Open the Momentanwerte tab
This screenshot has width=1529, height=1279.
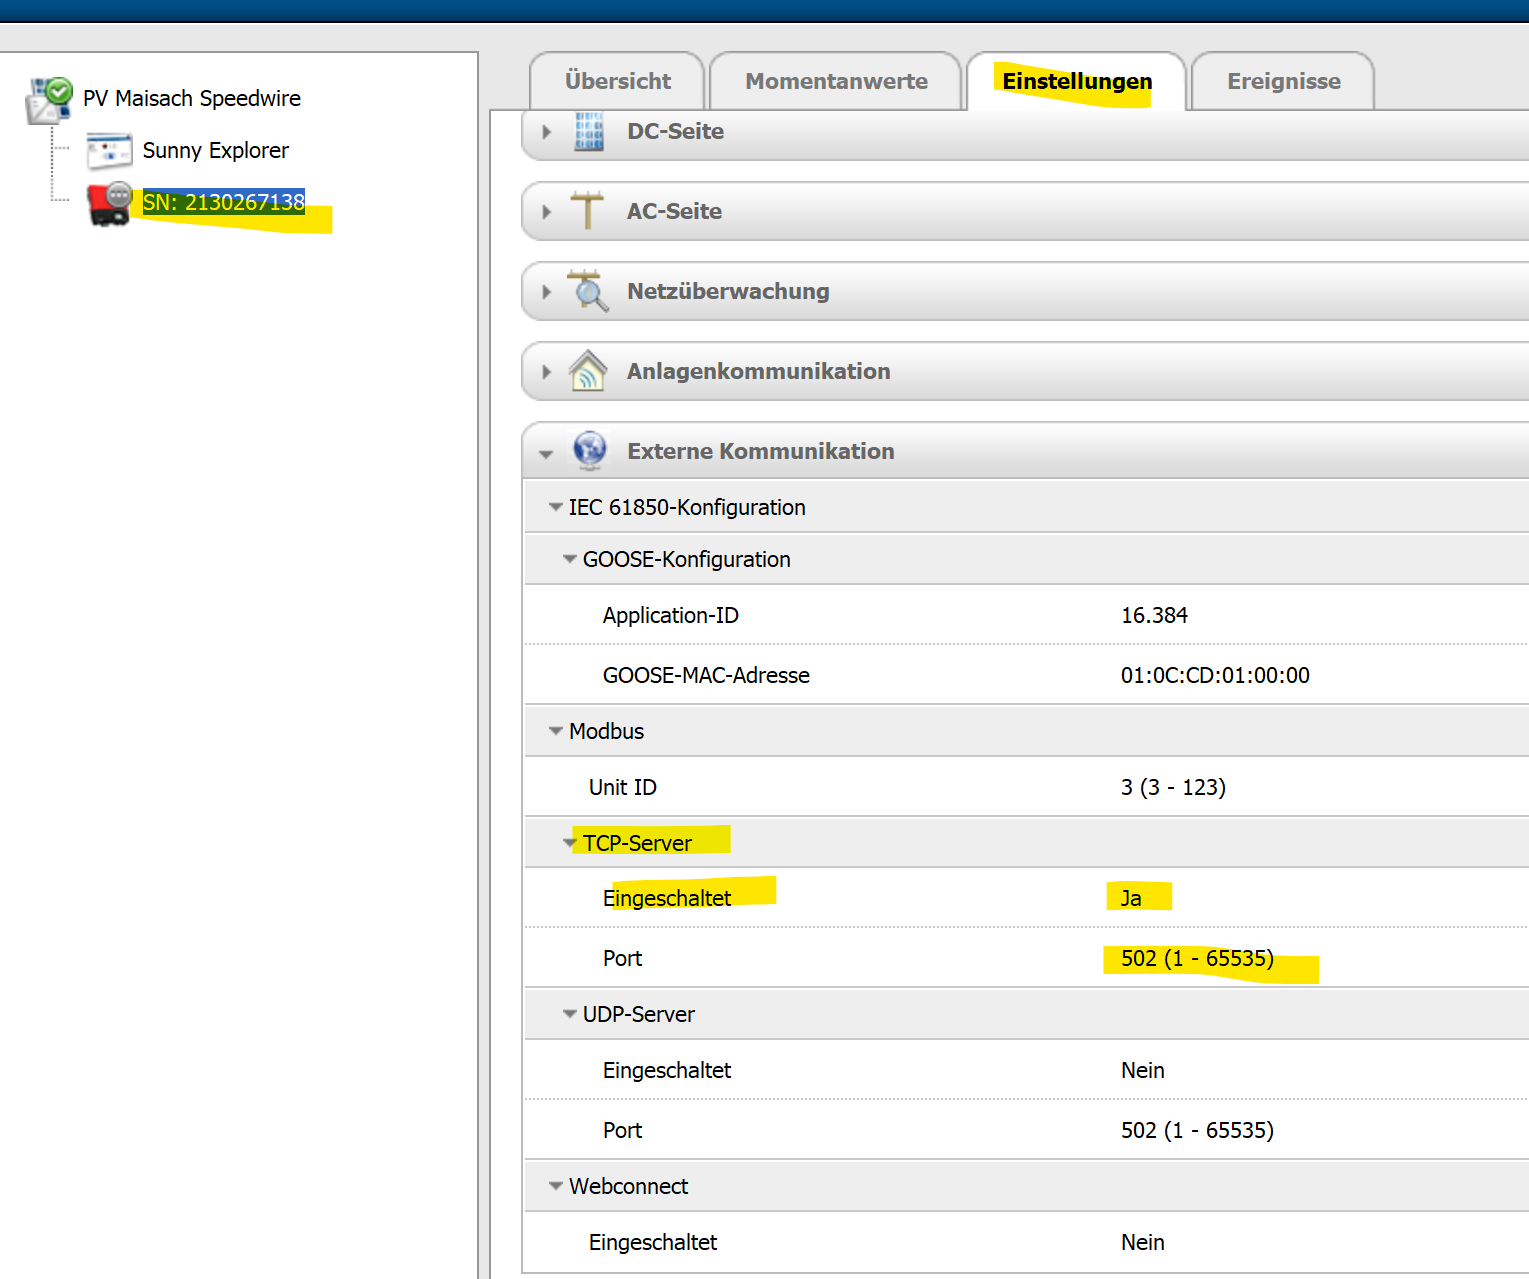(x=836, y=81)
